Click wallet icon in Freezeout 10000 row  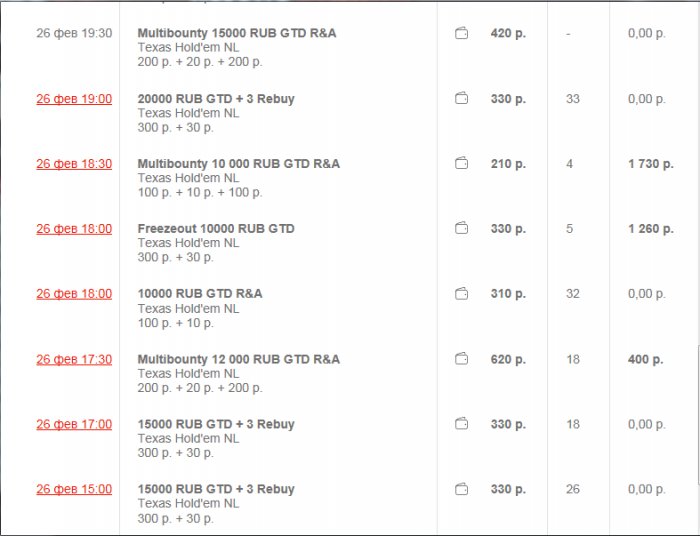point(461,228)
